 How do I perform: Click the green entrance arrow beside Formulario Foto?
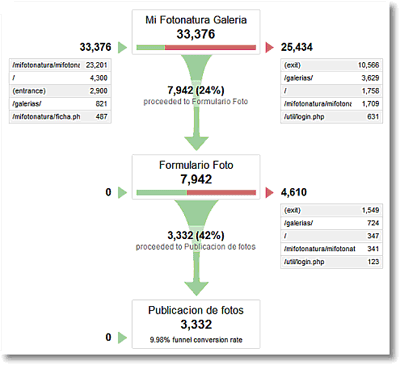click(123, 192)
